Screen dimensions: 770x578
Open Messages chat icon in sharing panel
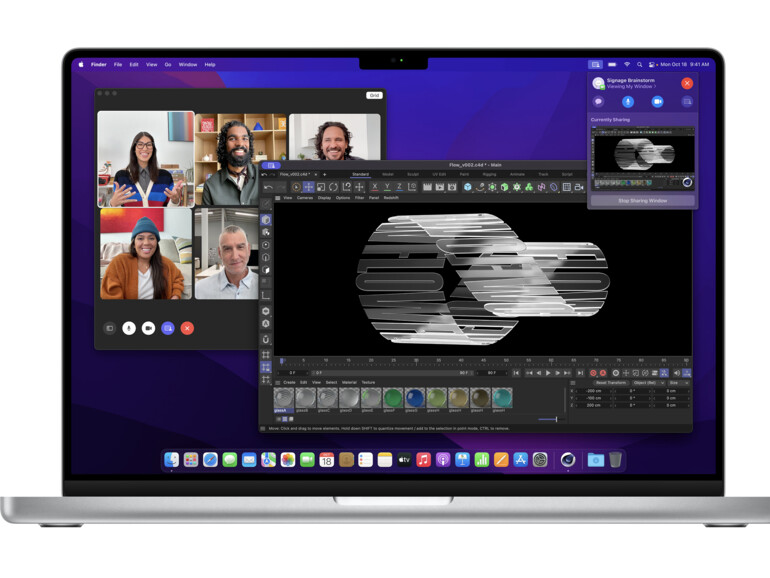pos(598,102)
